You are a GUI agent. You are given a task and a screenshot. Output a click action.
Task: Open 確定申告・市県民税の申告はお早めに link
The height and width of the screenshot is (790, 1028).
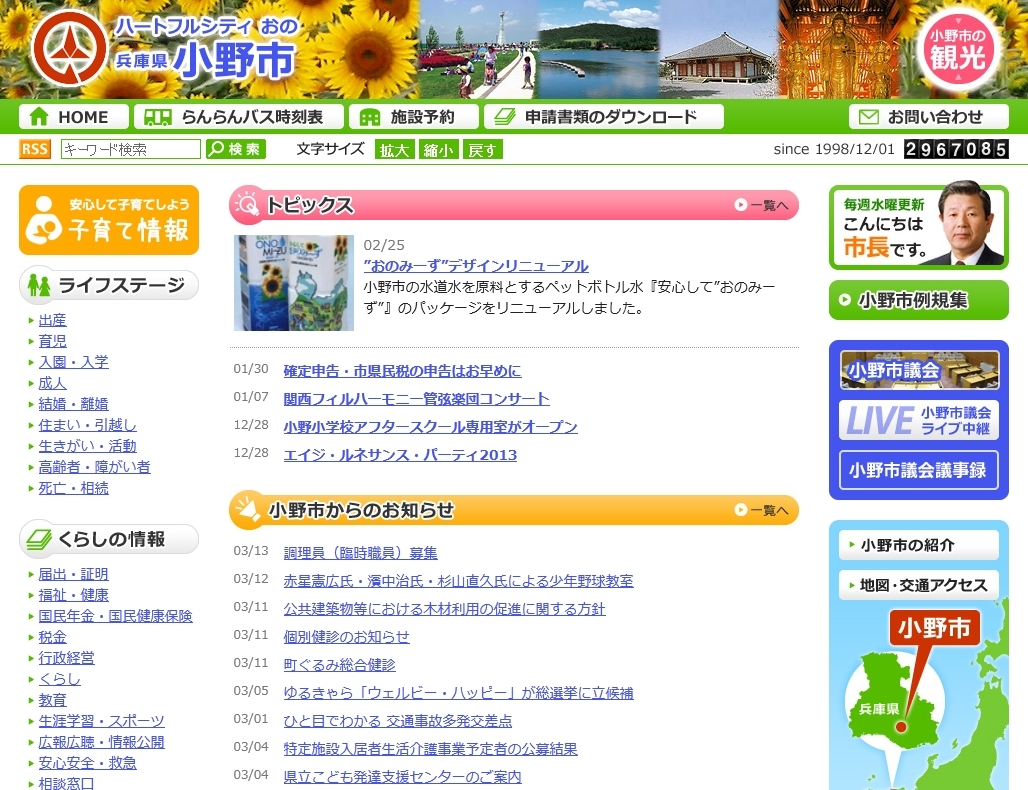[403, 371]
